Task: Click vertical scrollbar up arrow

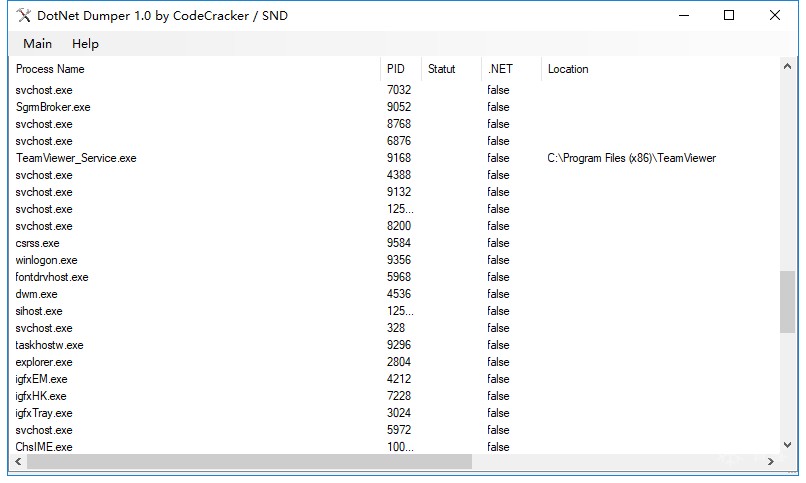Action: (787, 66)
